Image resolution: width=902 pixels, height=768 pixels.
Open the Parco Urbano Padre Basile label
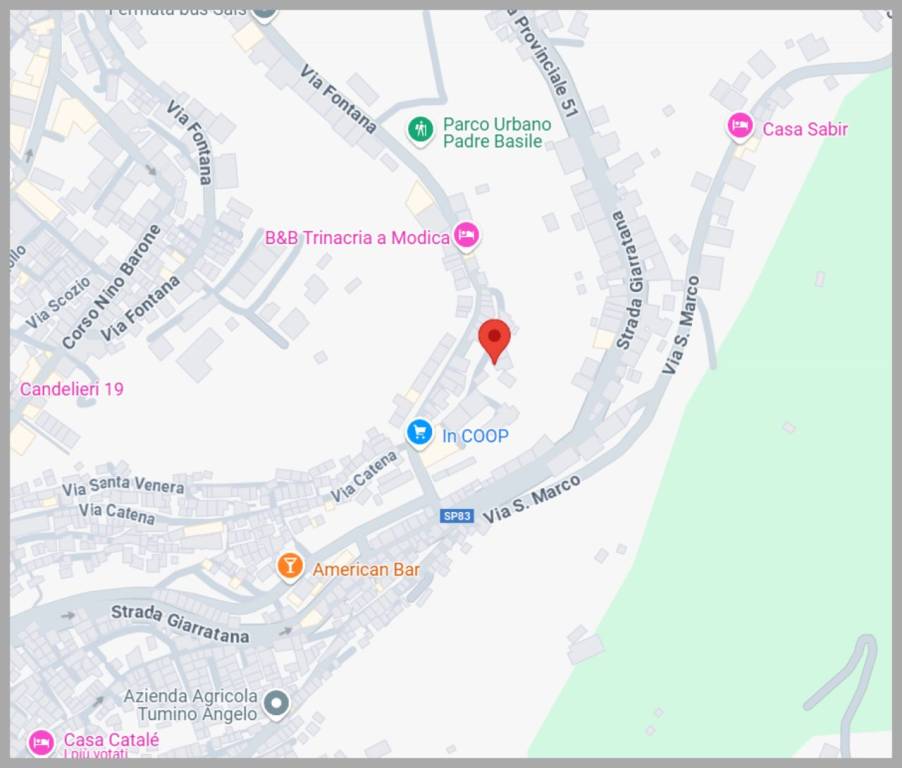click(x=497, y=133)
